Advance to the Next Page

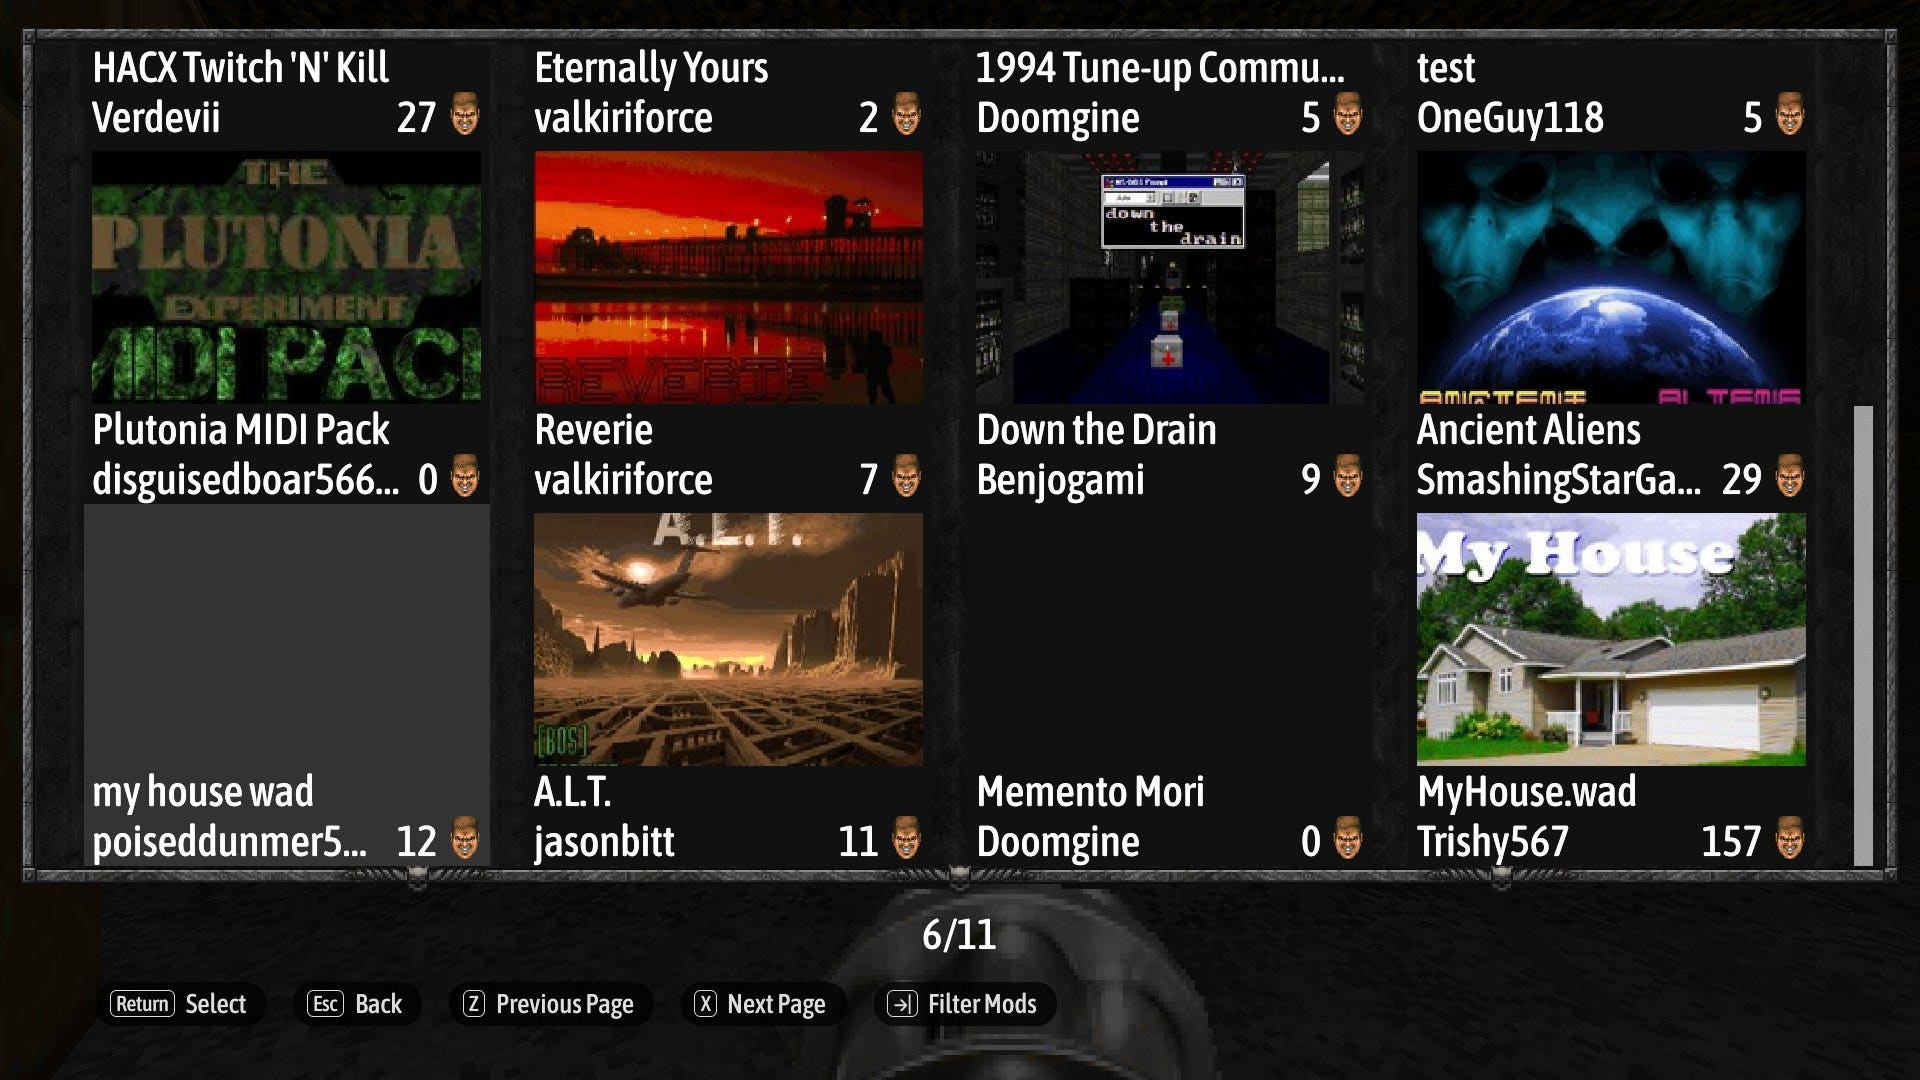point(762,1004)
